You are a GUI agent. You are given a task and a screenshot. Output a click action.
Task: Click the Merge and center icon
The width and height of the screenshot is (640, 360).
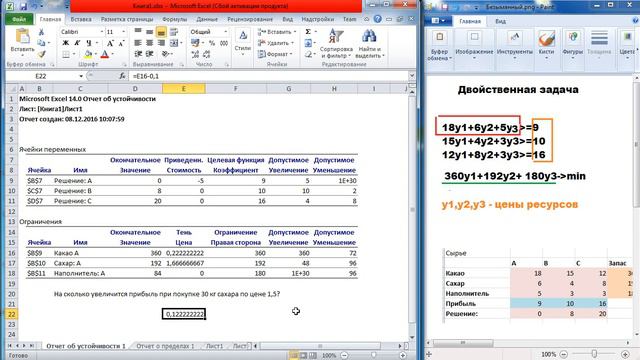(x=174, y=43)
